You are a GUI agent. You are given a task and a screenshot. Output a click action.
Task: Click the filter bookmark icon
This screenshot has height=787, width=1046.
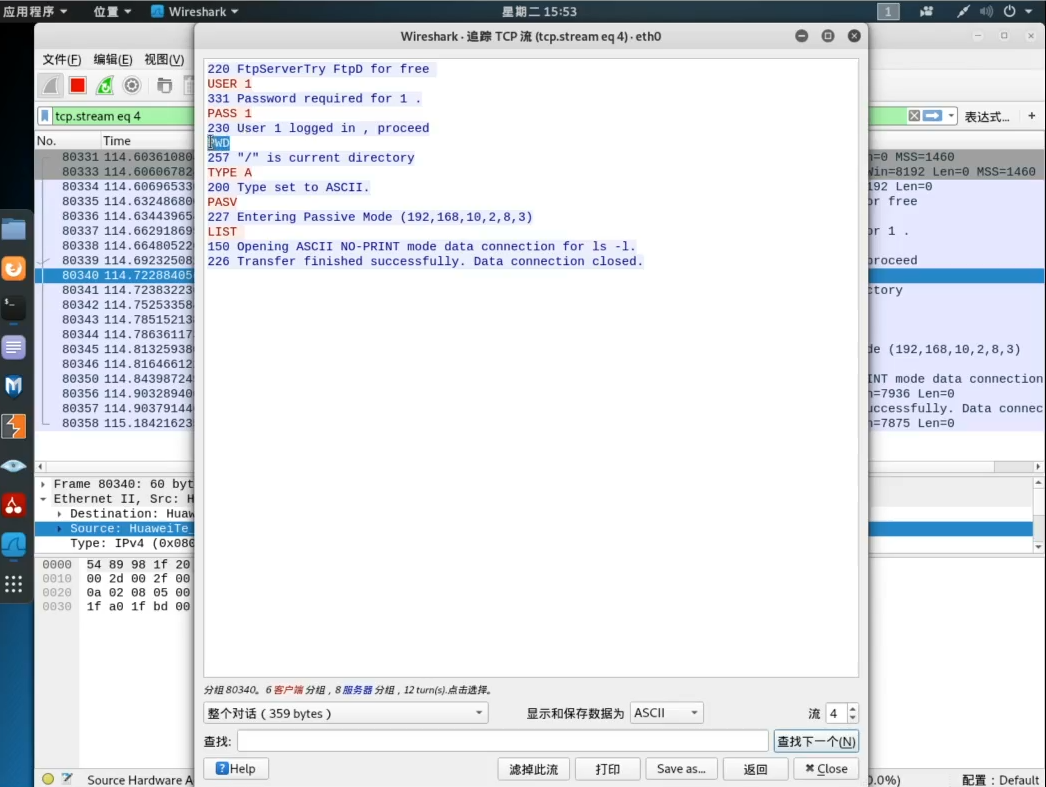pyautogui.click(x=45, y=116)
